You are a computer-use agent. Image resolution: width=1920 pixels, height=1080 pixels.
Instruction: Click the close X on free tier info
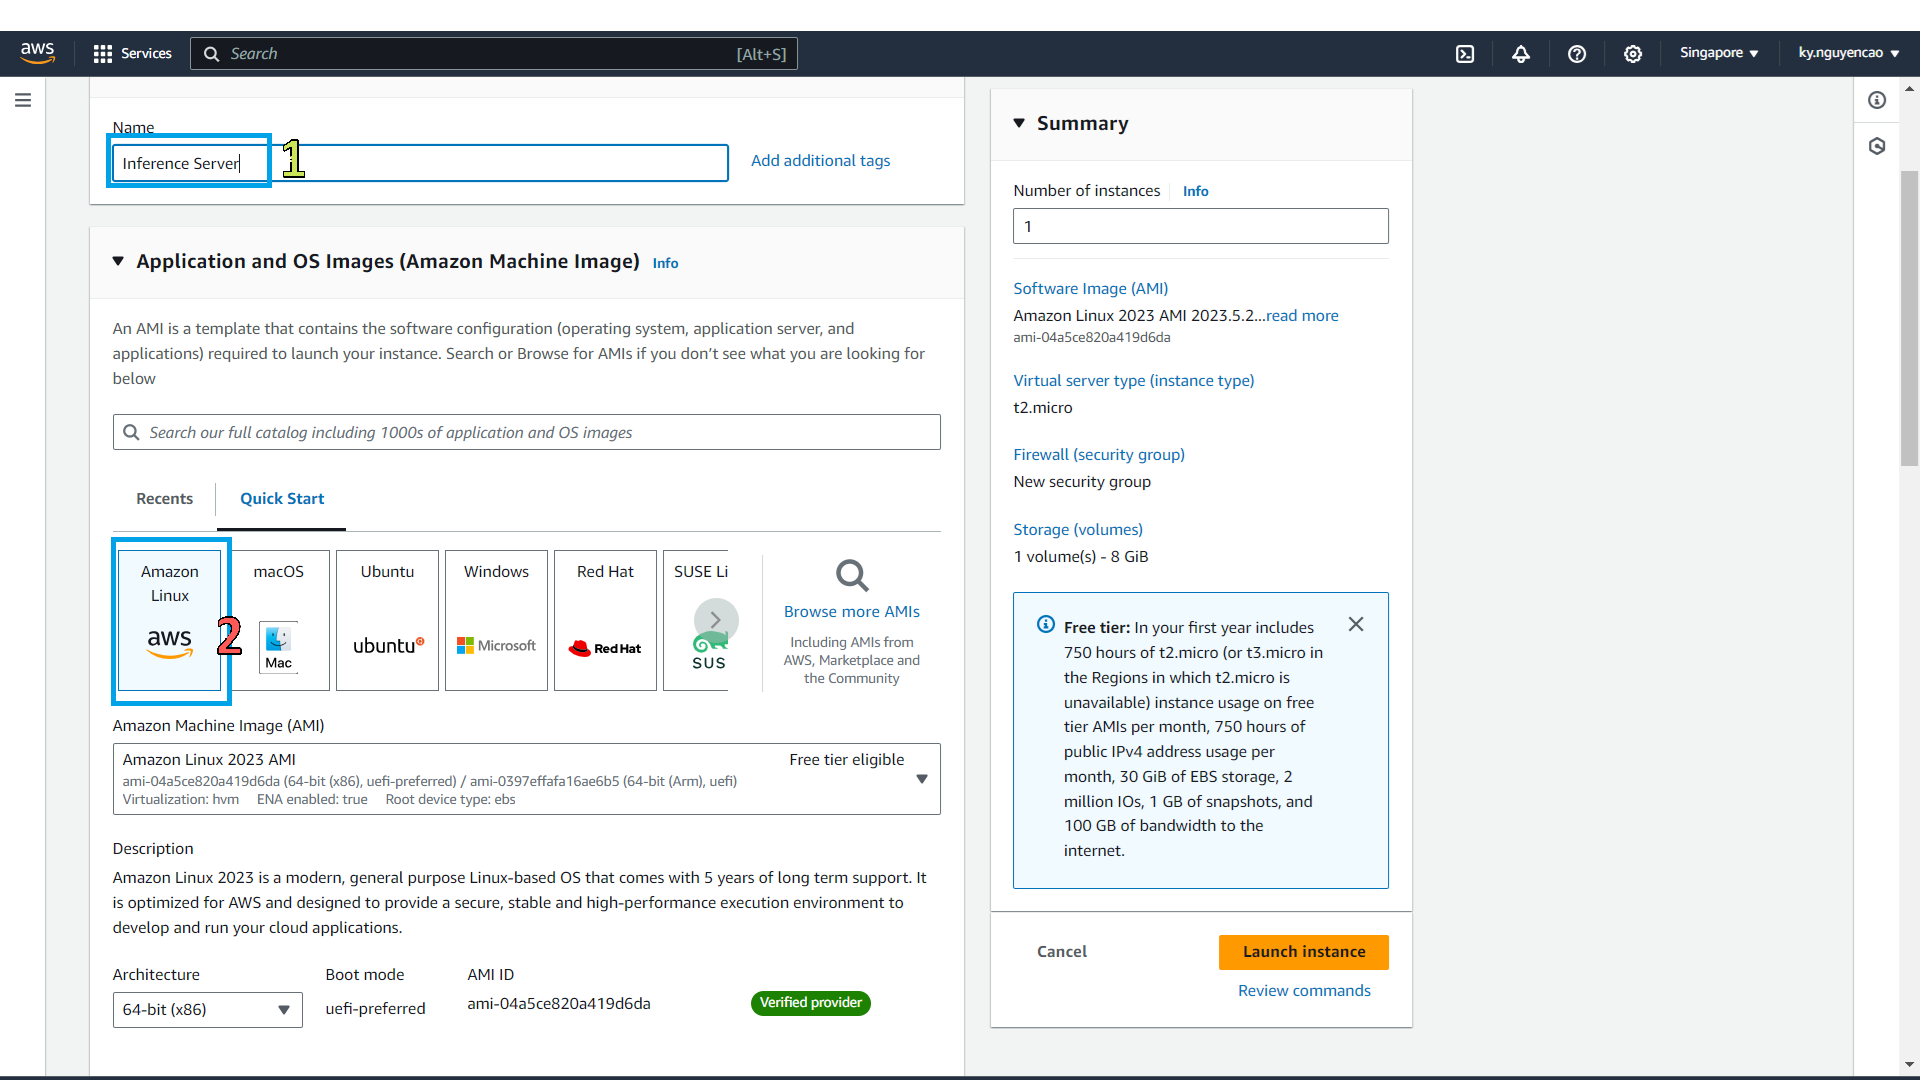tap(1356, 625)
